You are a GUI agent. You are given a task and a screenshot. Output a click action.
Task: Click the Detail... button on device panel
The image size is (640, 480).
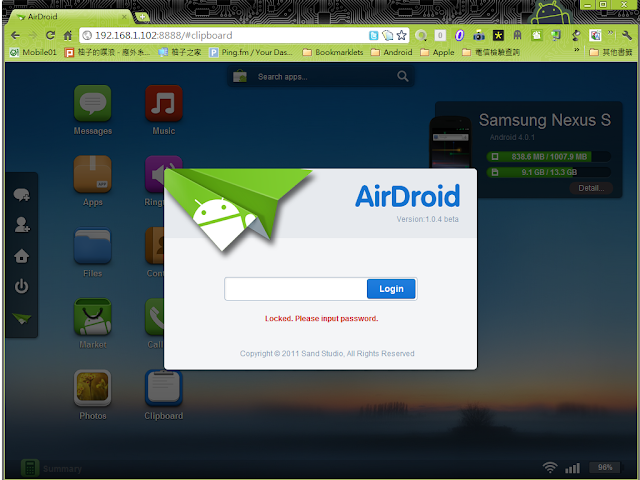(591, 188)
